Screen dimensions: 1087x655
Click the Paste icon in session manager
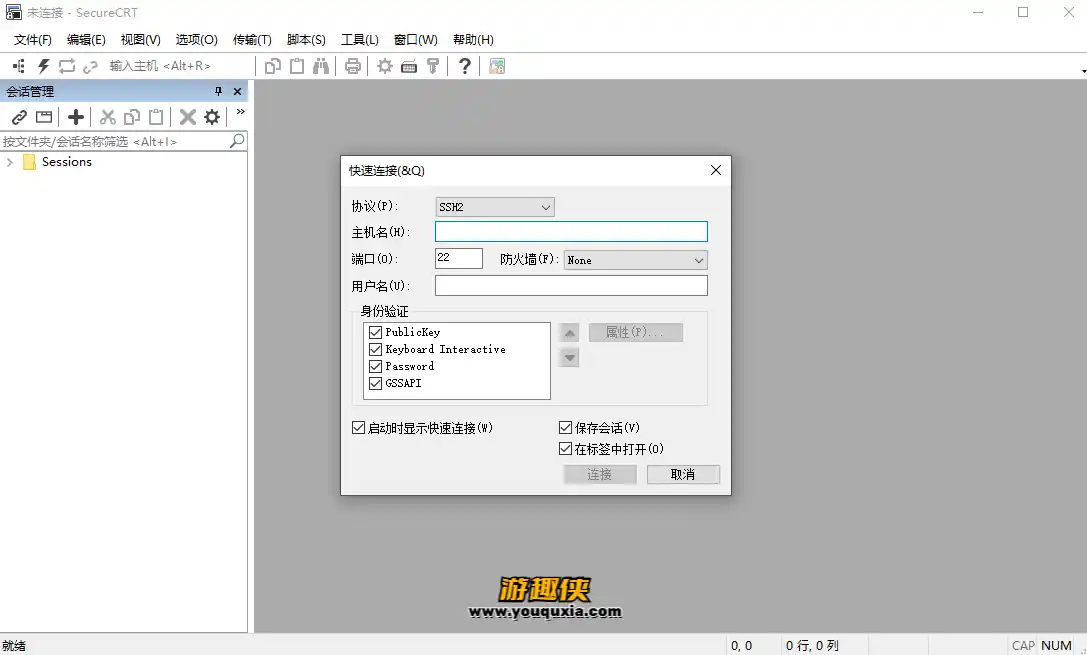(156, 117)
